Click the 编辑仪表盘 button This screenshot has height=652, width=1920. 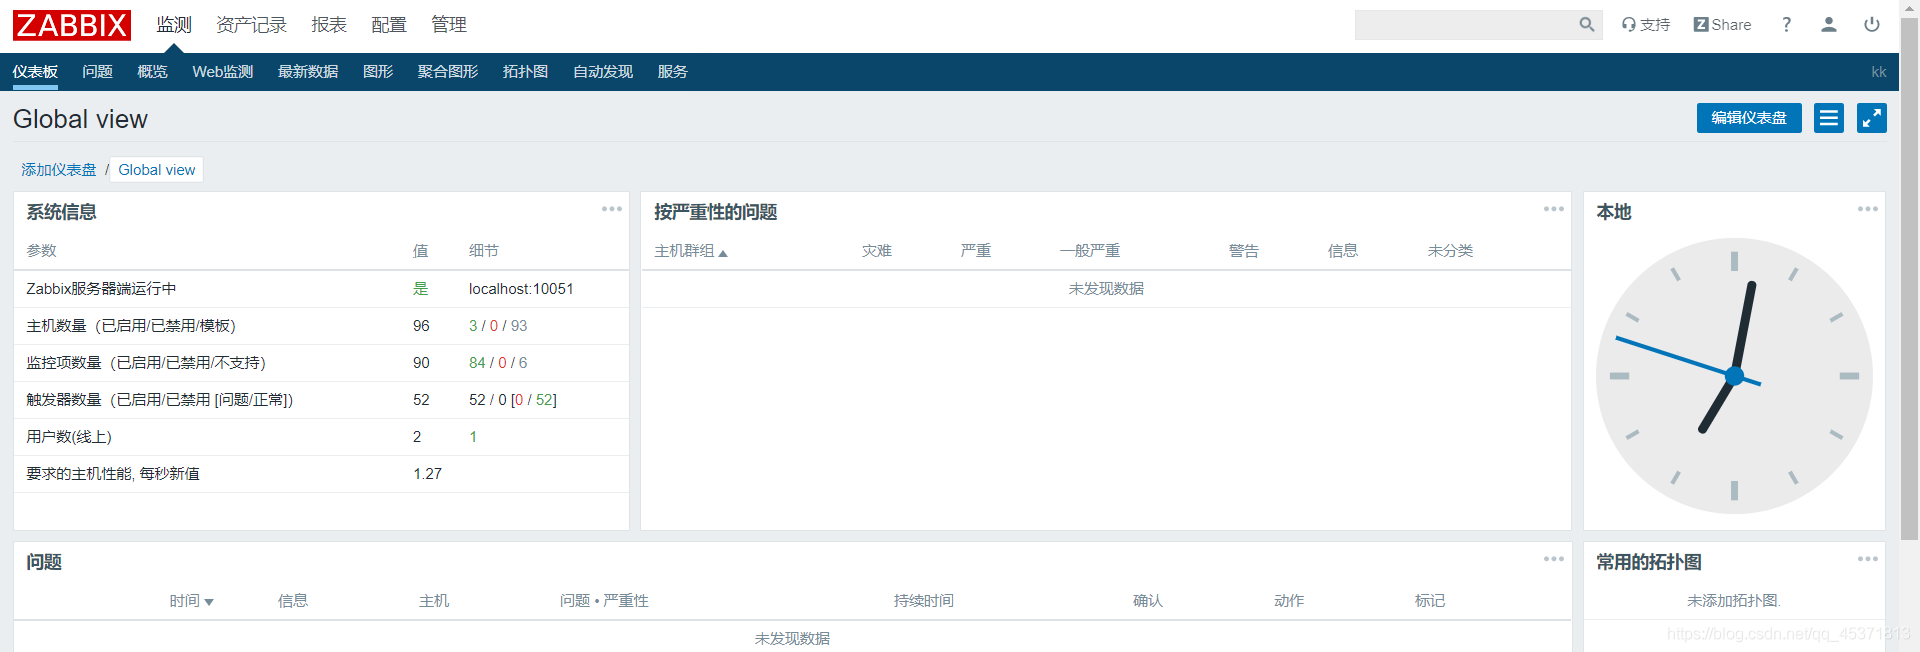[1748, 118]
